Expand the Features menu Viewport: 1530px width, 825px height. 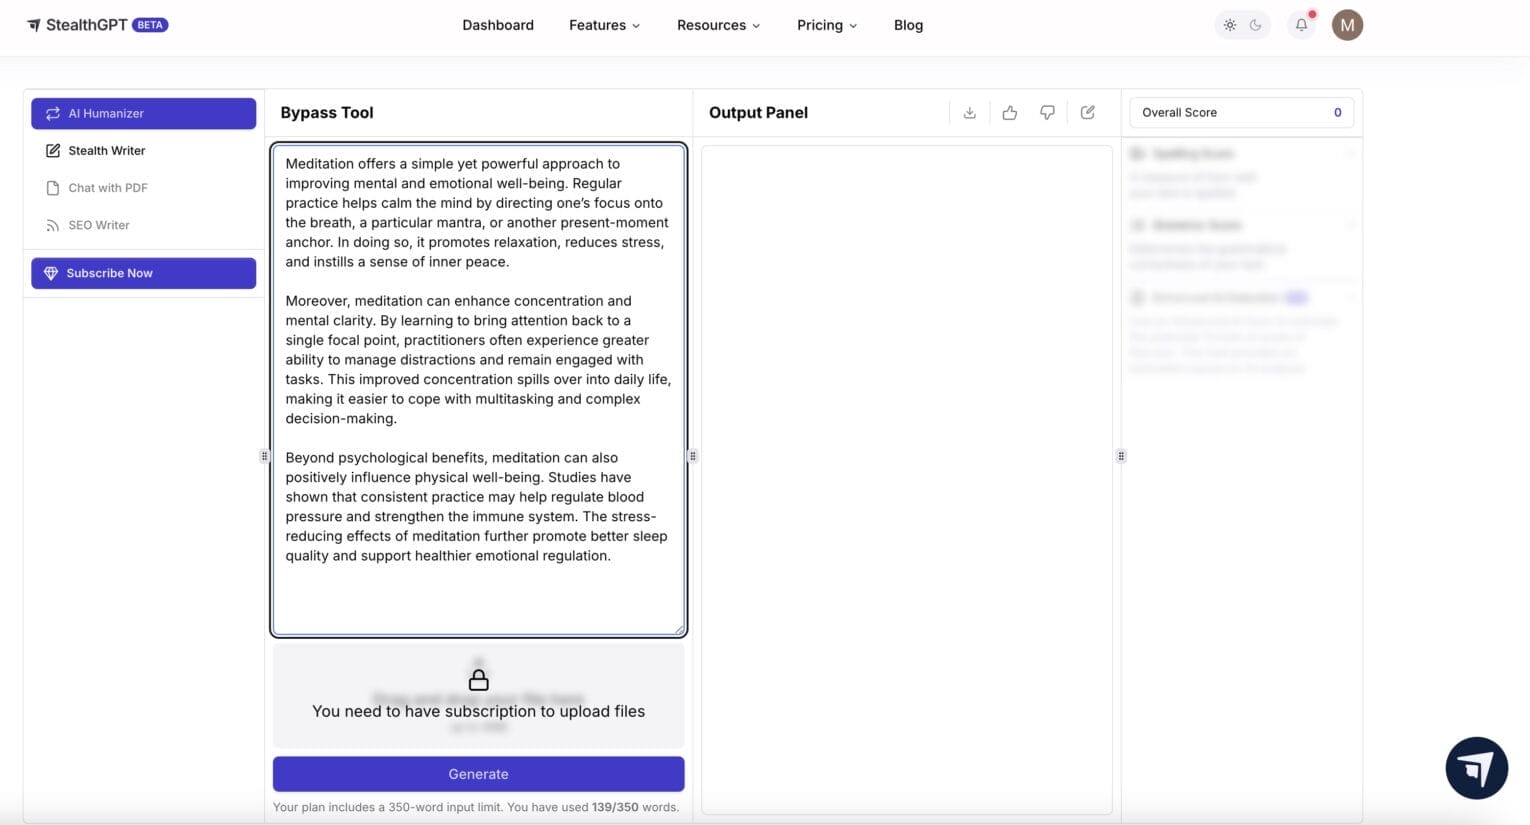[603, 25]
